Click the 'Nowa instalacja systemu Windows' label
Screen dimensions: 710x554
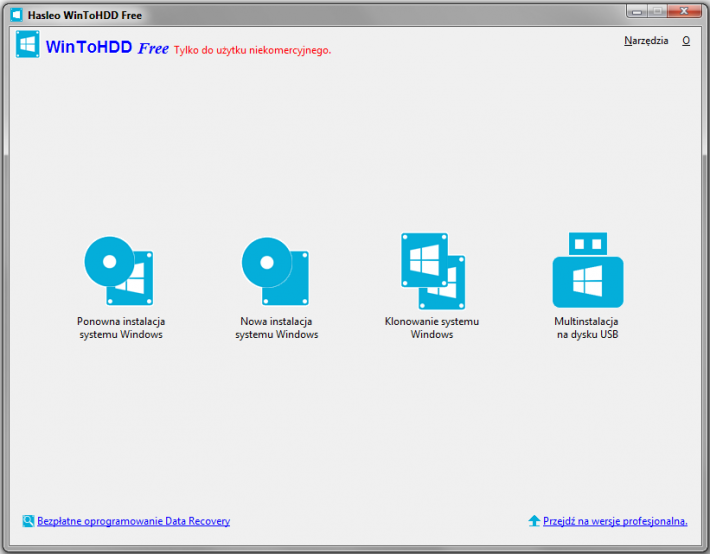pyautogui.click(x=276, y=328)
